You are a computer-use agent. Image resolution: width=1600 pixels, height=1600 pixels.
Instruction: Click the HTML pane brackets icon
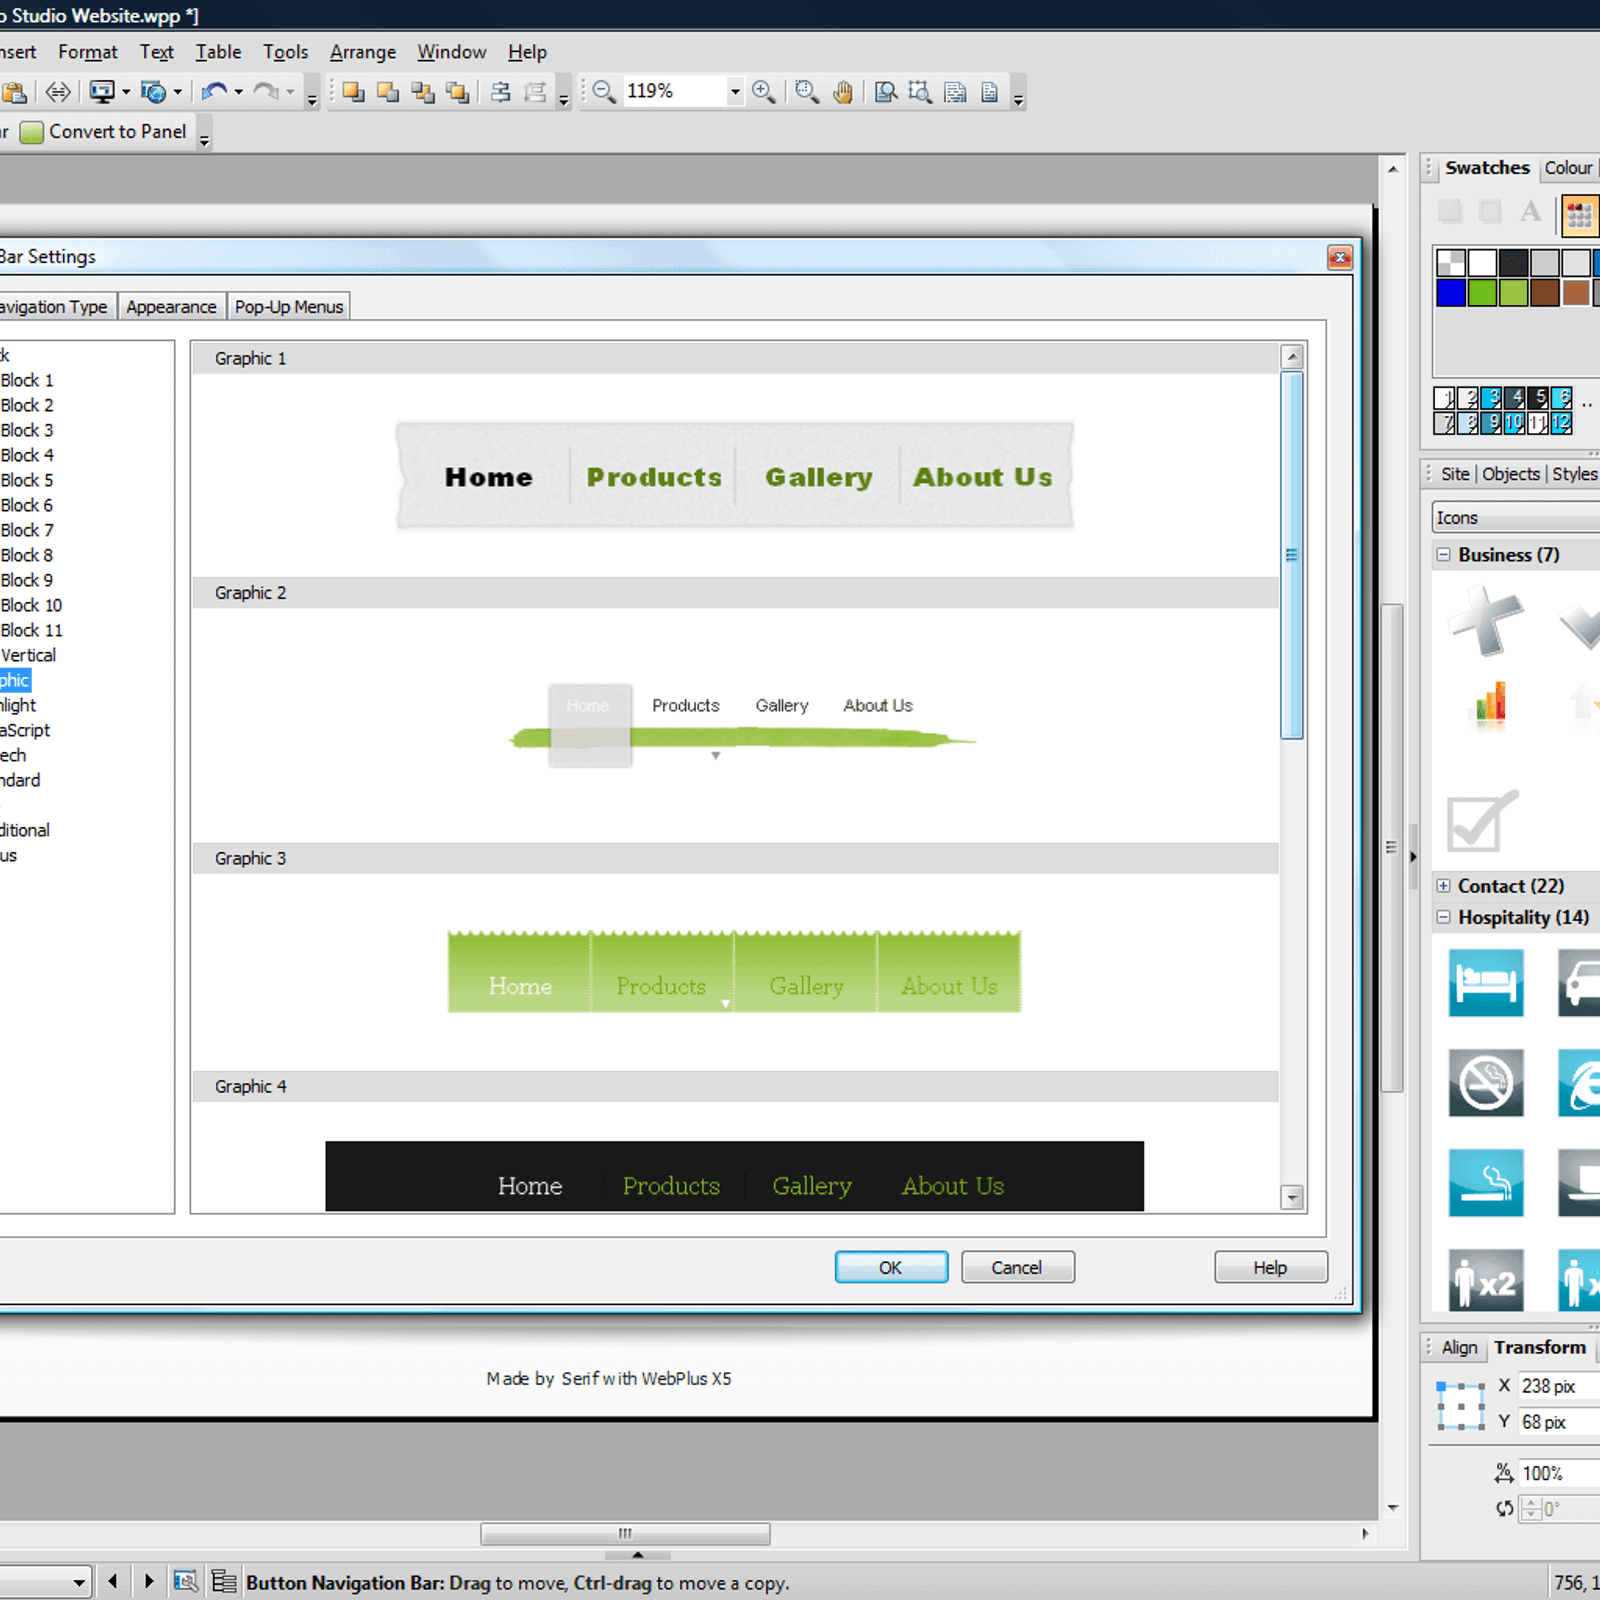[x=59, y=92]
